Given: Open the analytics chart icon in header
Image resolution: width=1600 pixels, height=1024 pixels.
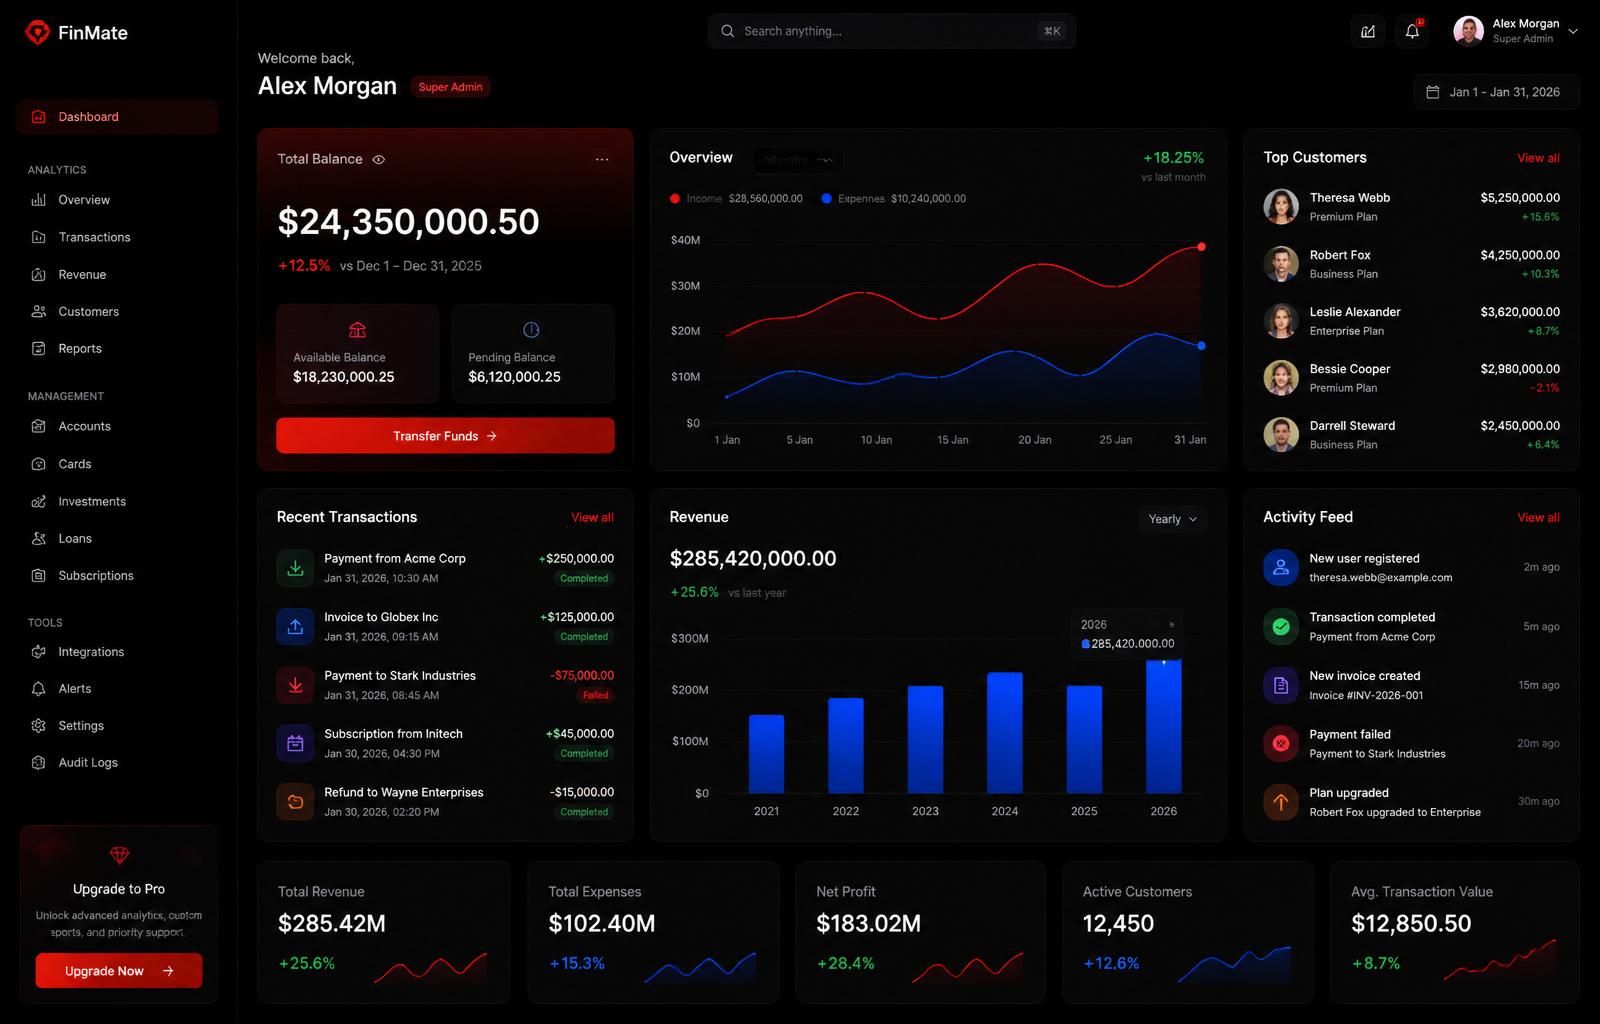Looking at the screenshot, I should [x=1368, y=31].
